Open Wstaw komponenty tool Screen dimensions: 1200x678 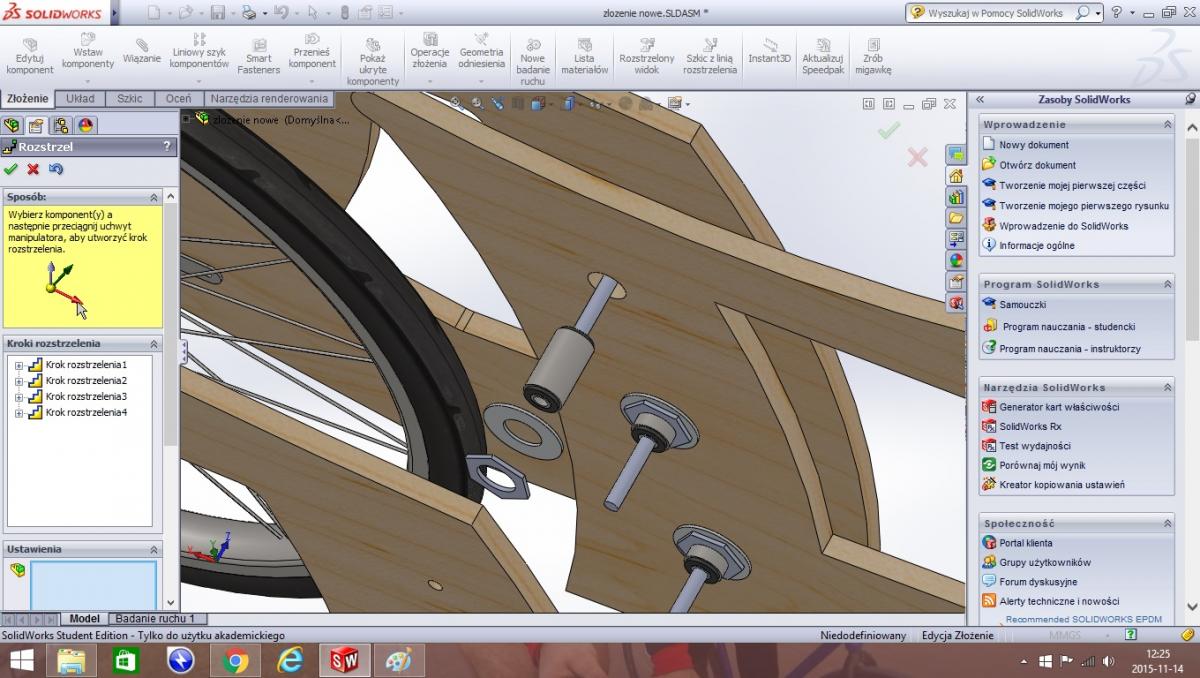(x=87, y=57)
